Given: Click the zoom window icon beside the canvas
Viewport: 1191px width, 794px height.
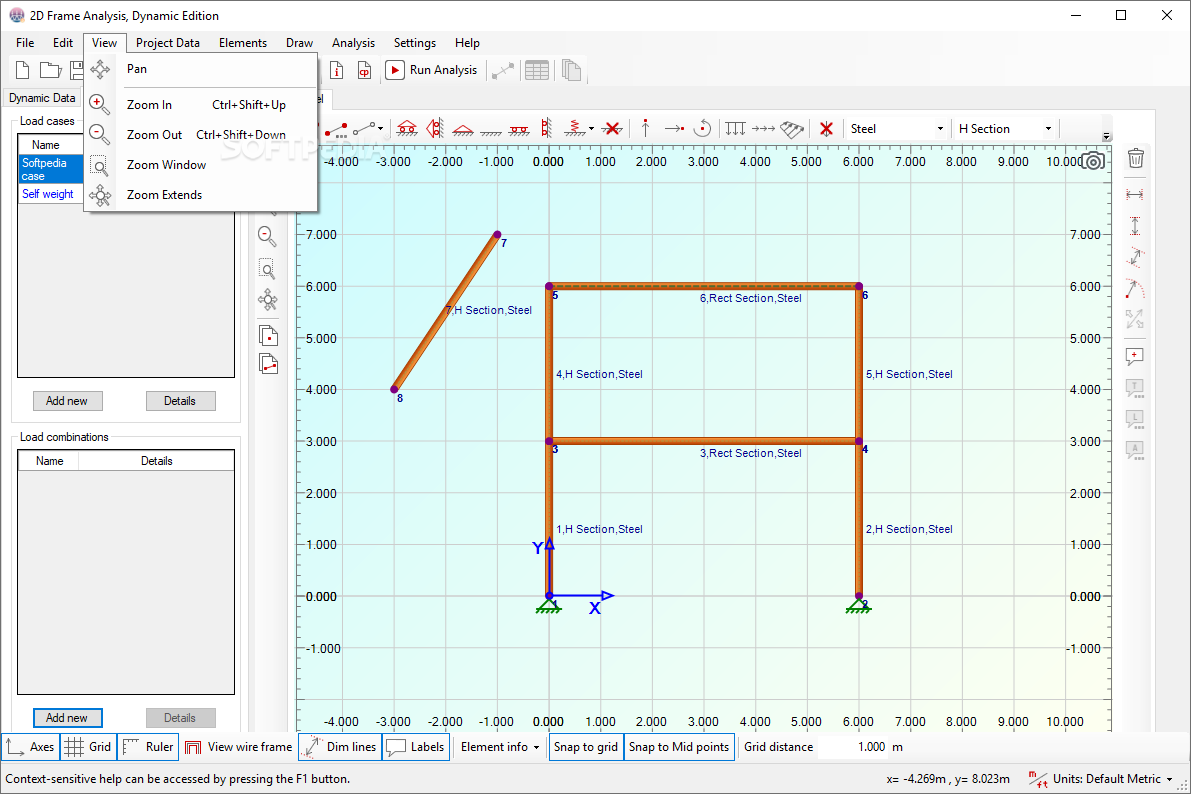Looking at the screenshot, I should click(267, 269).
